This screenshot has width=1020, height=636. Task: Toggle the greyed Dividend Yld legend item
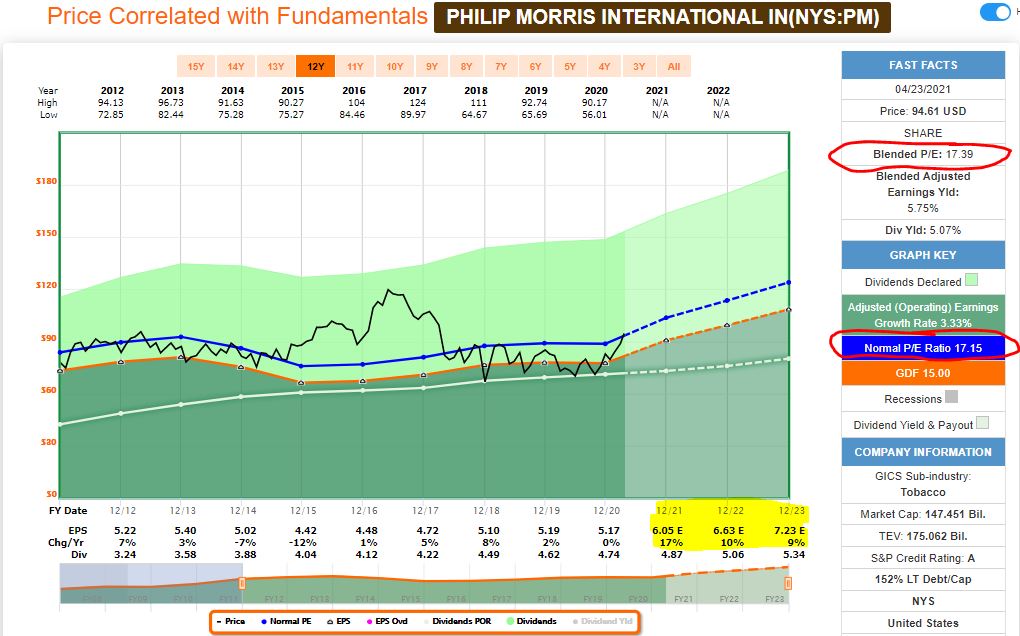pos(602,621)
